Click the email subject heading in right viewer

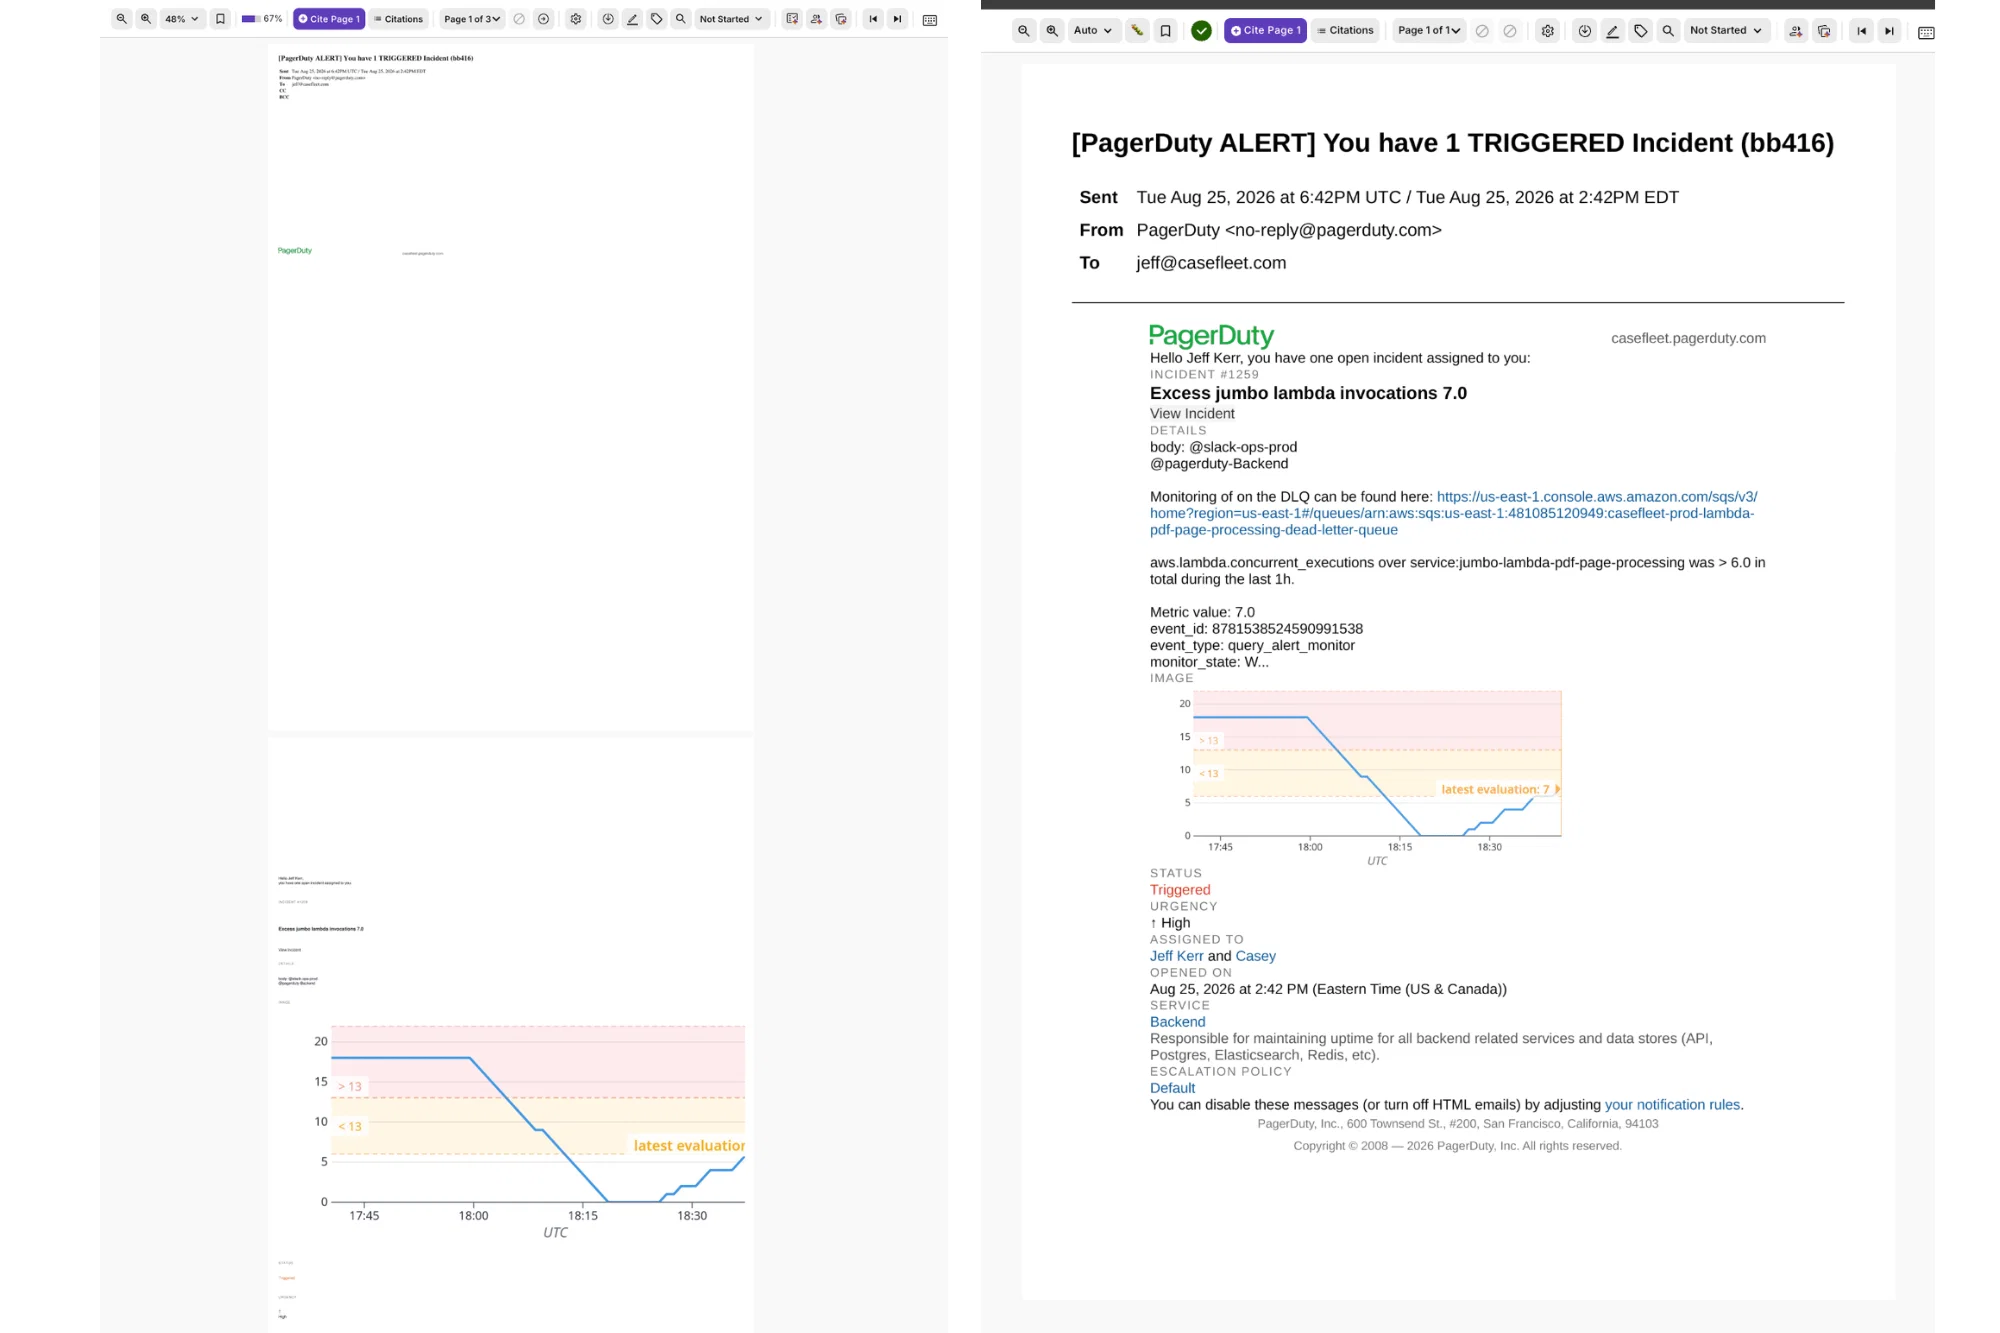[x=1453, y=143]
